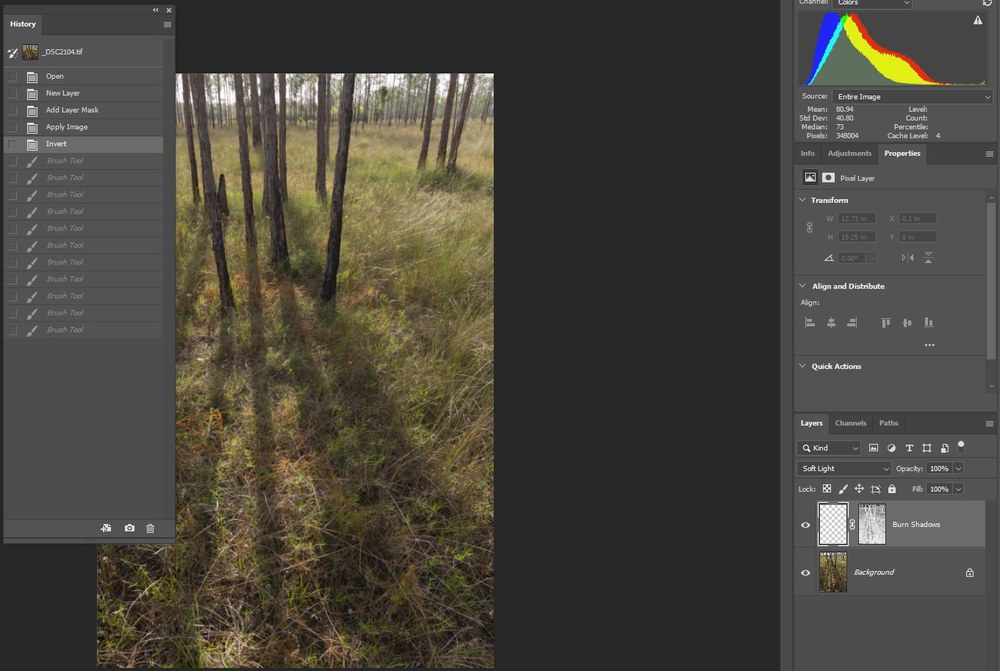1000x671 pixels.
Task: Set history brush source to New Layer state
Action: coord(12,94)
